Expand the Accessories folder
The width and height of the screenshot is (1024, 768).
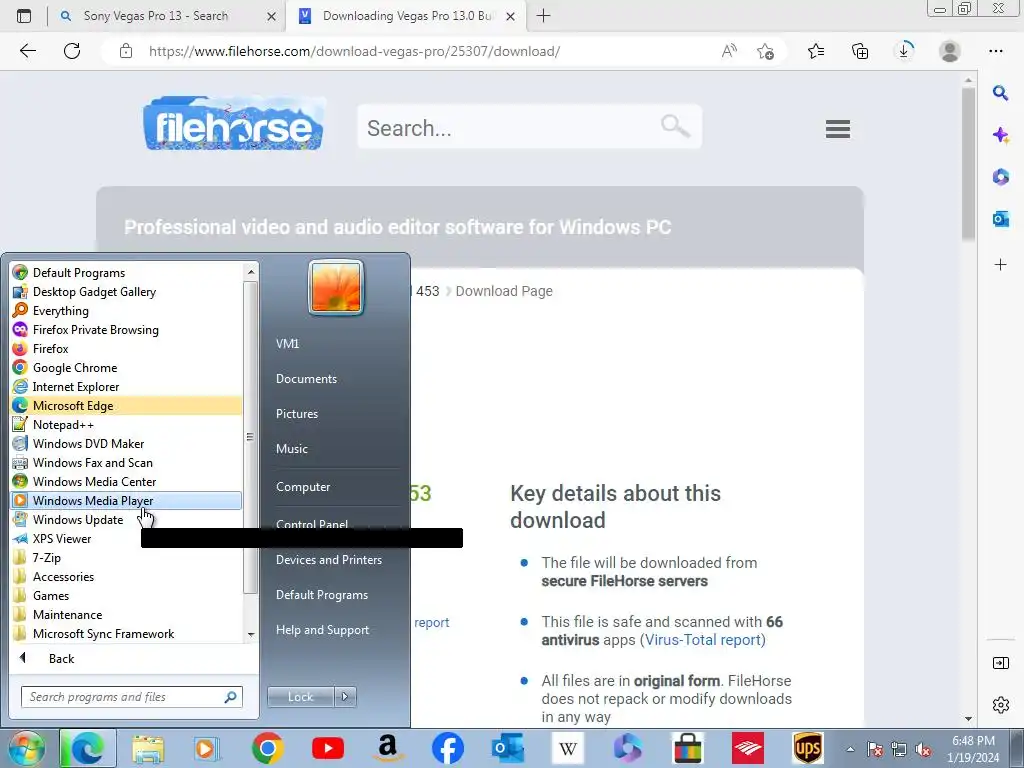(126, 577)
